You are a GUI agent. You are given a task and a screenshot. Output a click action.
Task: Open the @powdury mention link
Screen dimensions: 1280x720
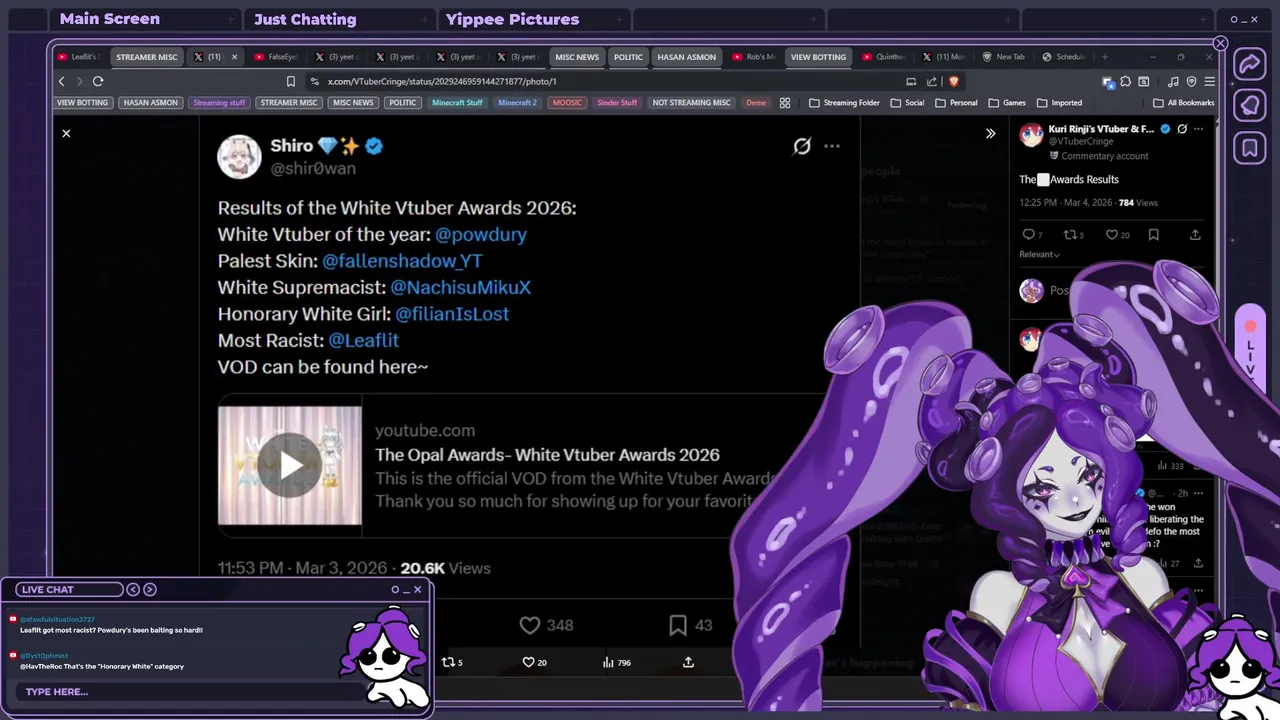coord(481,235)
